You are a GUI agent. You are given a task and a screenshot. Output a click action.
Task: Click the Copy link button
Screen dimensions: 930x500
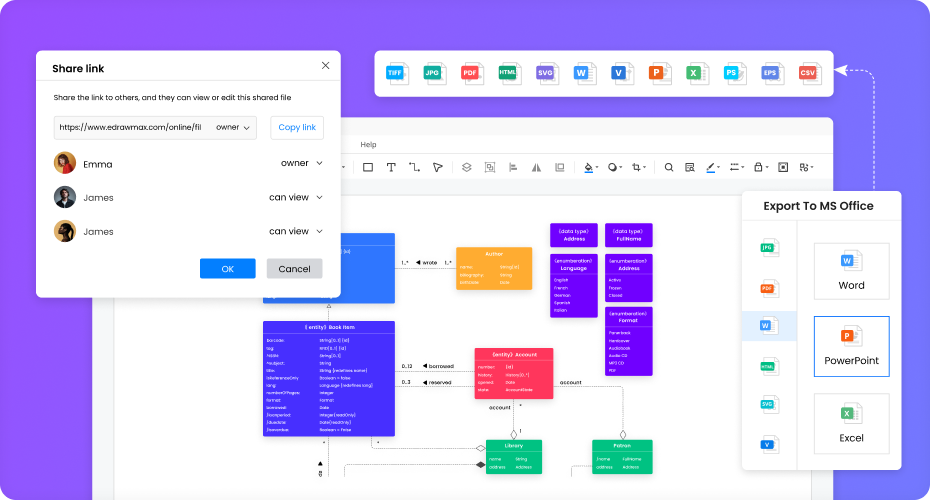(297, 127)
